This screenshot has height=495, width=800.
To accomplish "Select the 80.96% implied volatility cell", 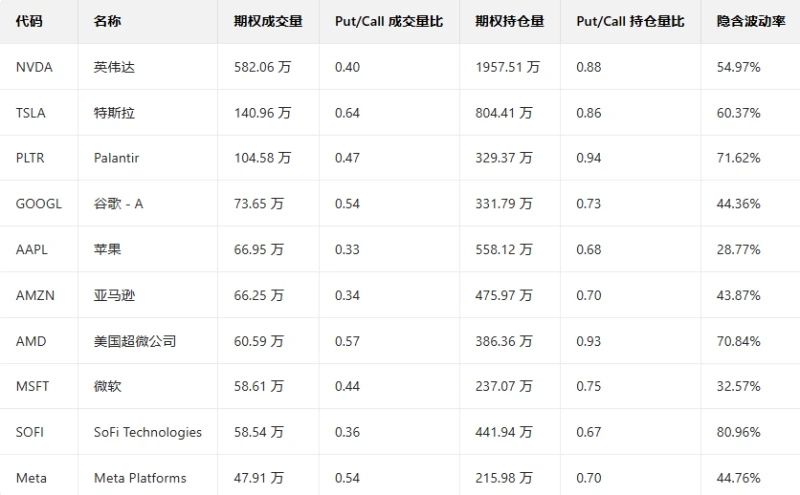I will 739,432.
